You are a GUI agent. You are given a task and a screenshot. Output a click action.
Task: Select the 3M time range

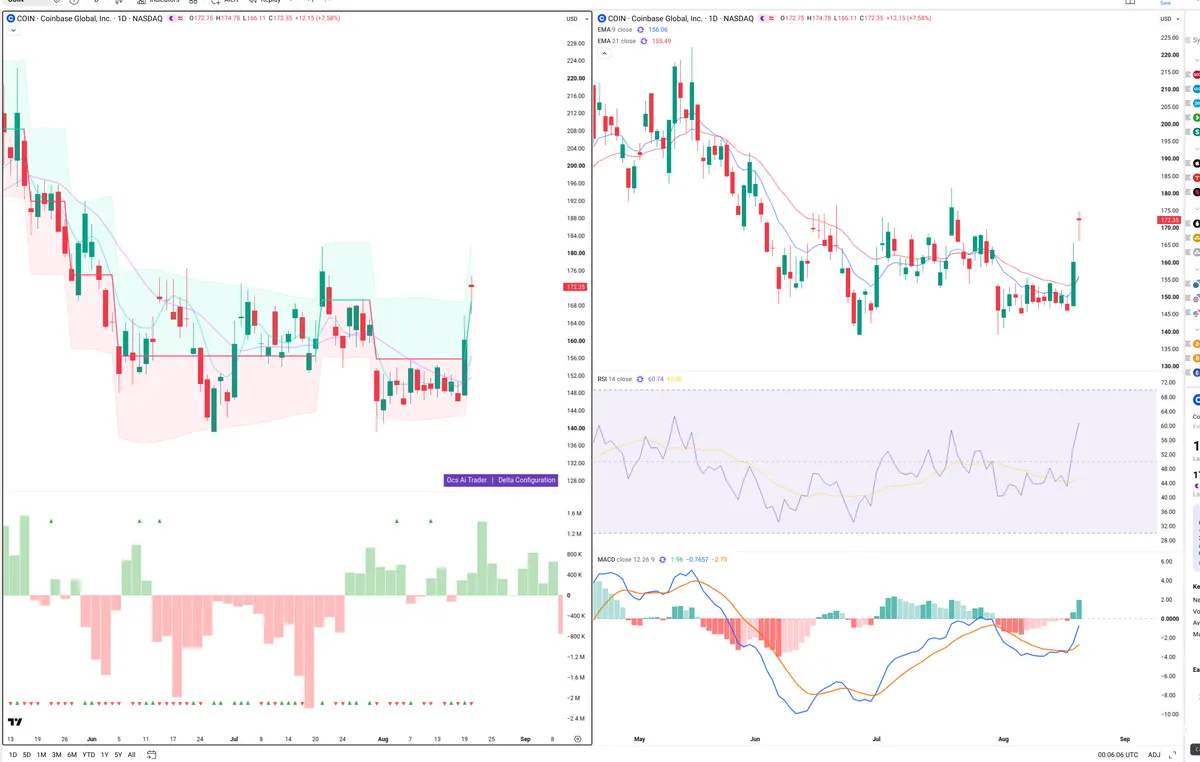(56, 755)
